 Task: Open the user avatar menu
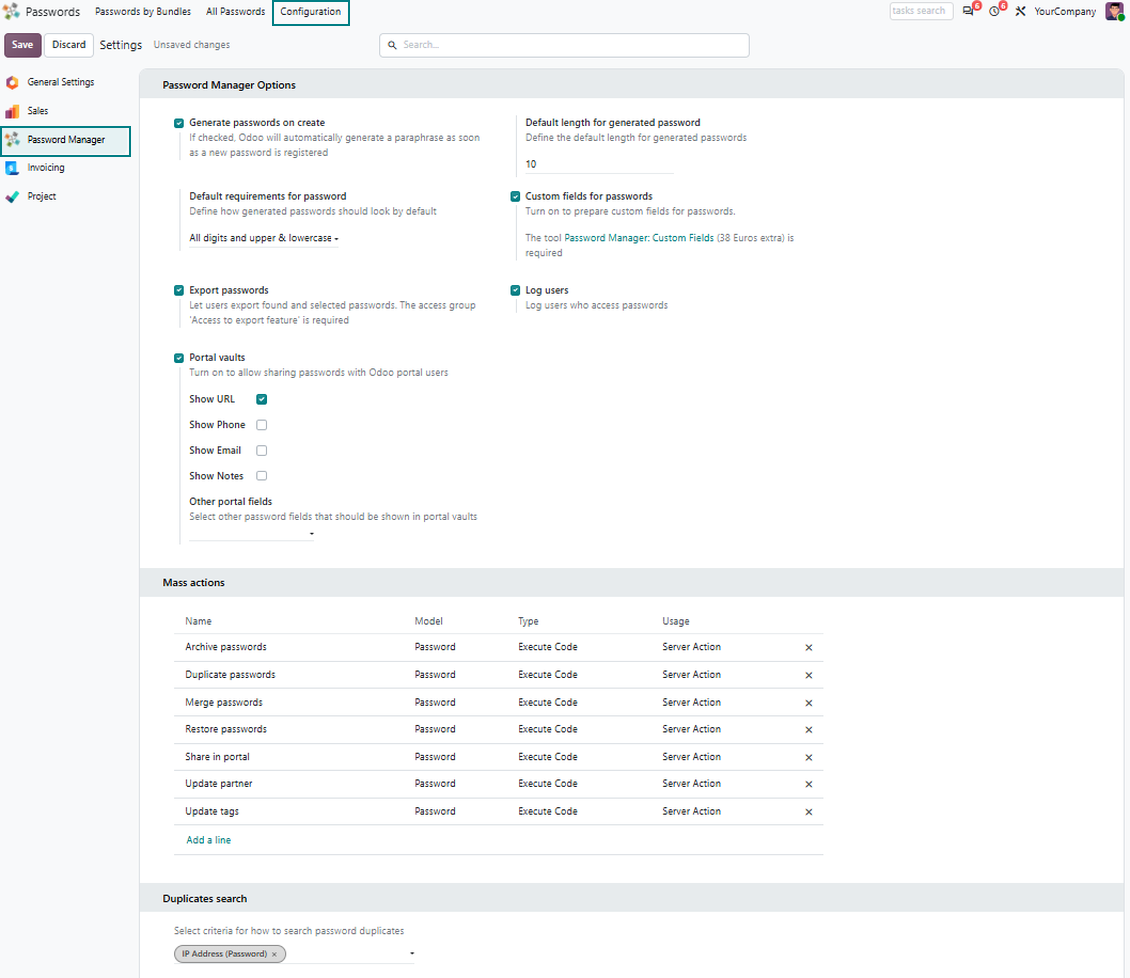[1114, 11]
